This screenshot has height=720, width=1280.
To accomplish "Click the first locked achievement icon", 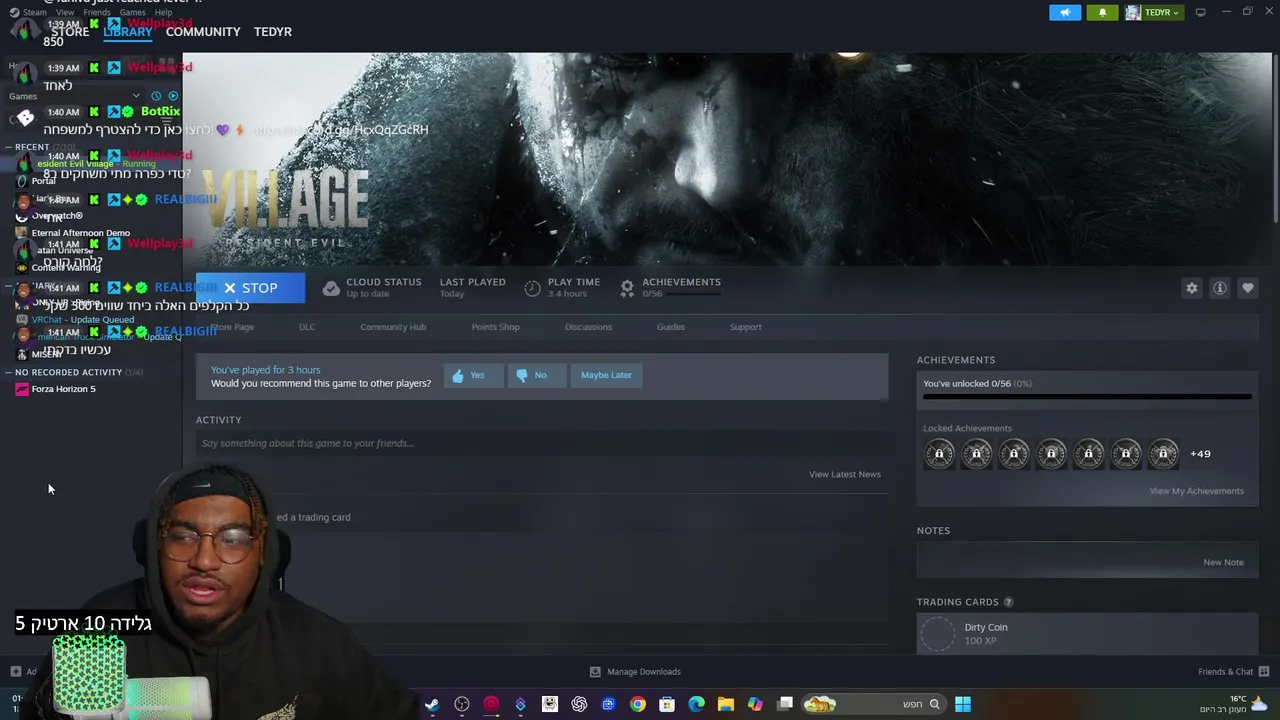I will (x=939, y=454).
